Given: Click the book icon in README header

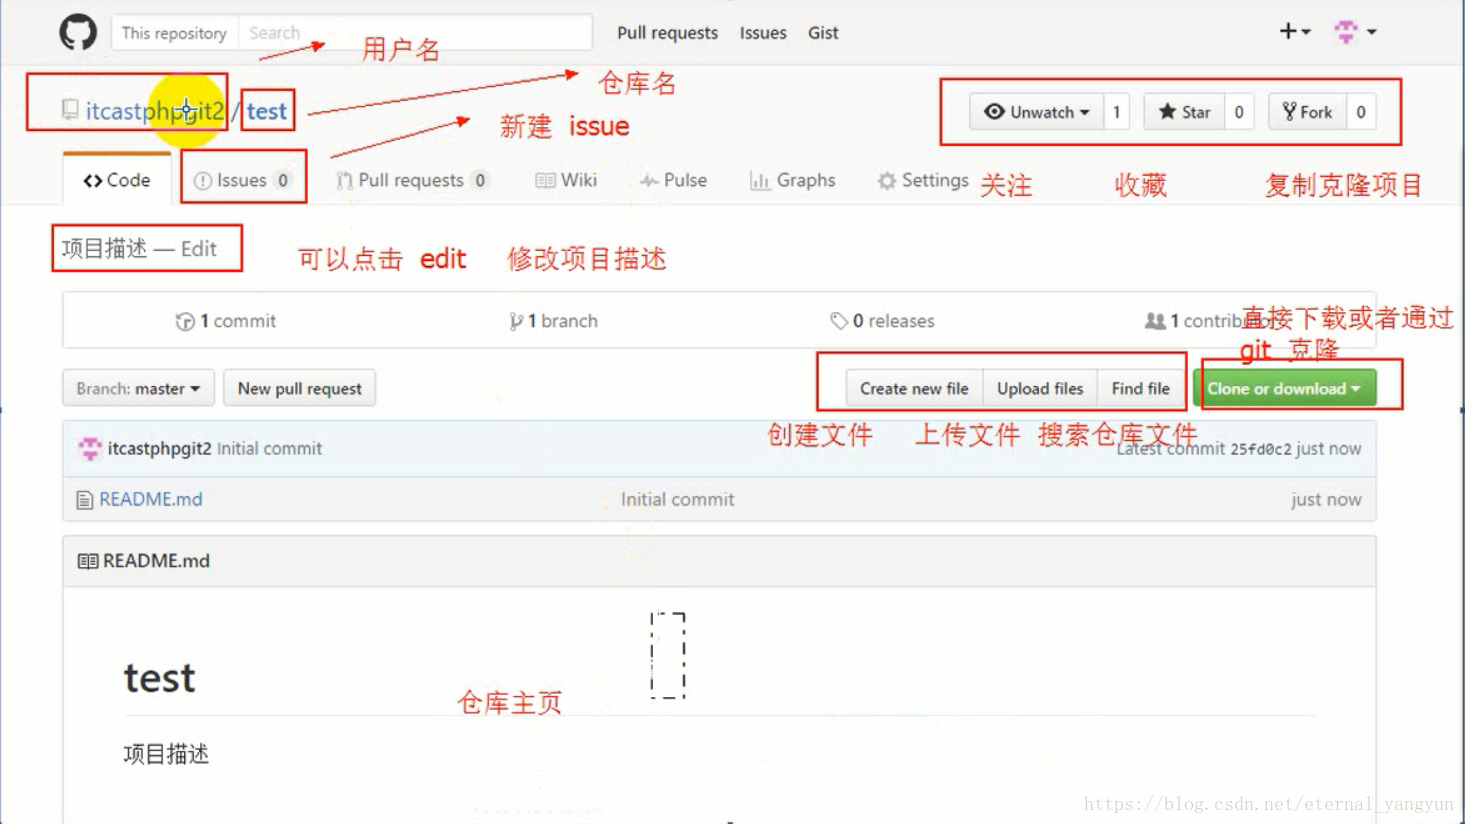Looking at the screenshot, I should 88,561.
